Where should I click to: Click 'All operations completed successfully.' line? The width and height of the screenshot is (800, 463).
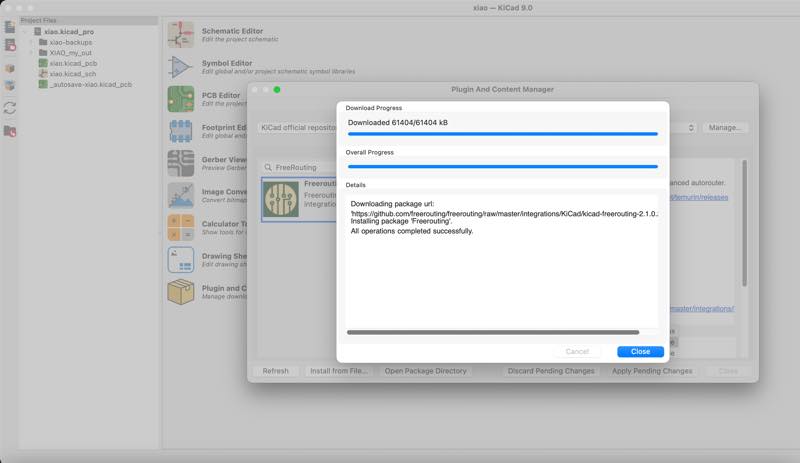pyautogui.click(x=412, y=231)
